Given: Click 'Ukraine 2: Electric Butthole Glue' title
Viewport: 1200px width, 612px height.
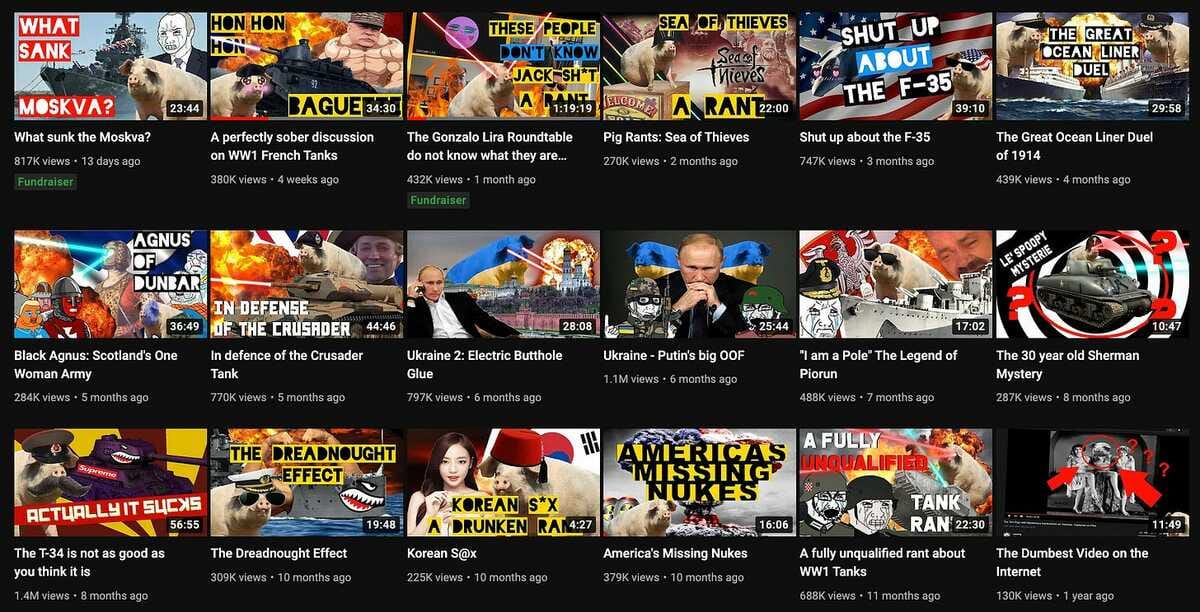Looking at the screenshot, I should click(x=485, y=364).
